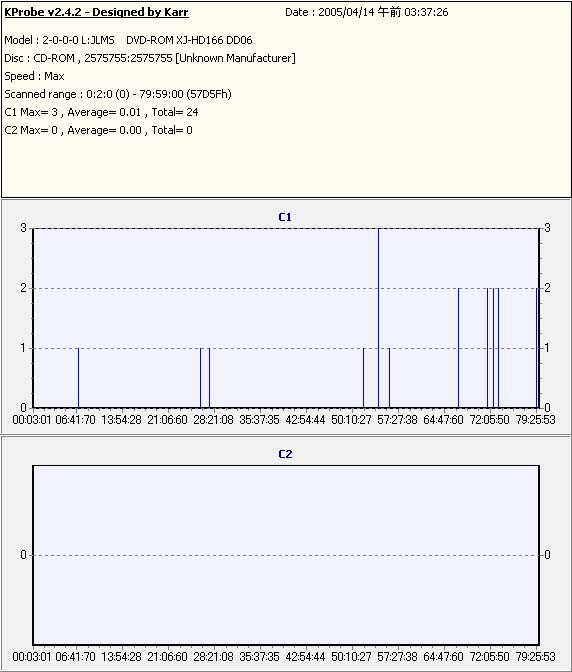
Task: Click the tallest C1 spike reaching 3
Action: 378,318
